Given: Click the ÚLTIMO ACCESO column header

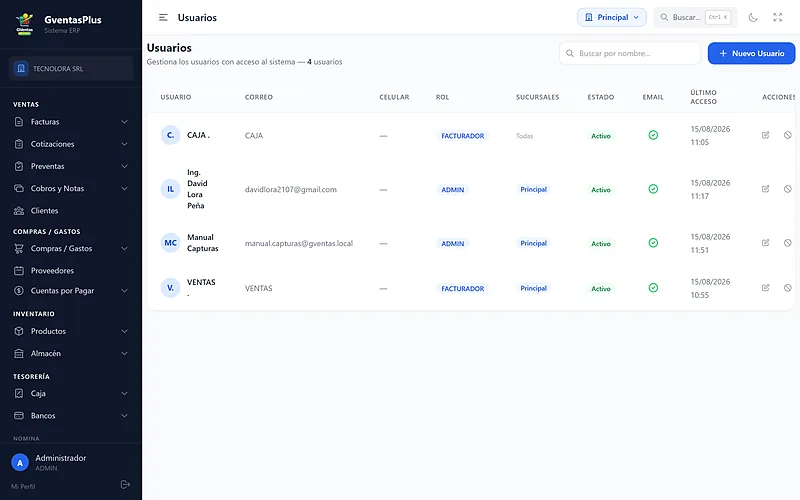Looking at the screenshot, I should pyautogui.click(x=704, y=97).
